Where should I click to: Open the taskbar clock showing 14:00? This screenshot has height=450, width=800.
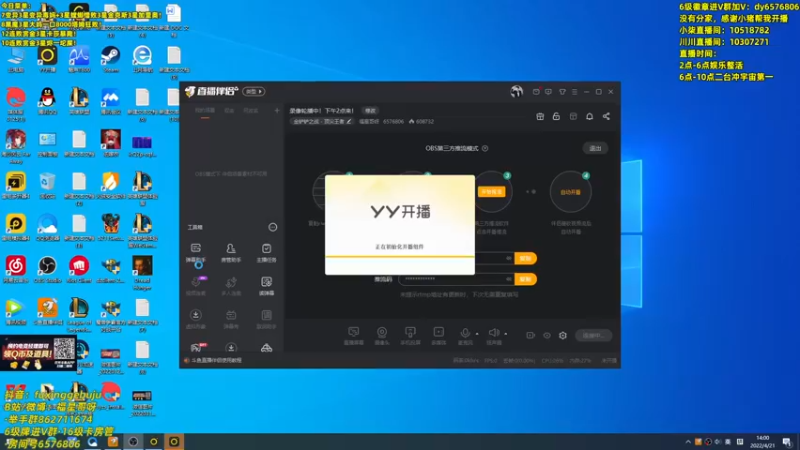click(762, 442)
